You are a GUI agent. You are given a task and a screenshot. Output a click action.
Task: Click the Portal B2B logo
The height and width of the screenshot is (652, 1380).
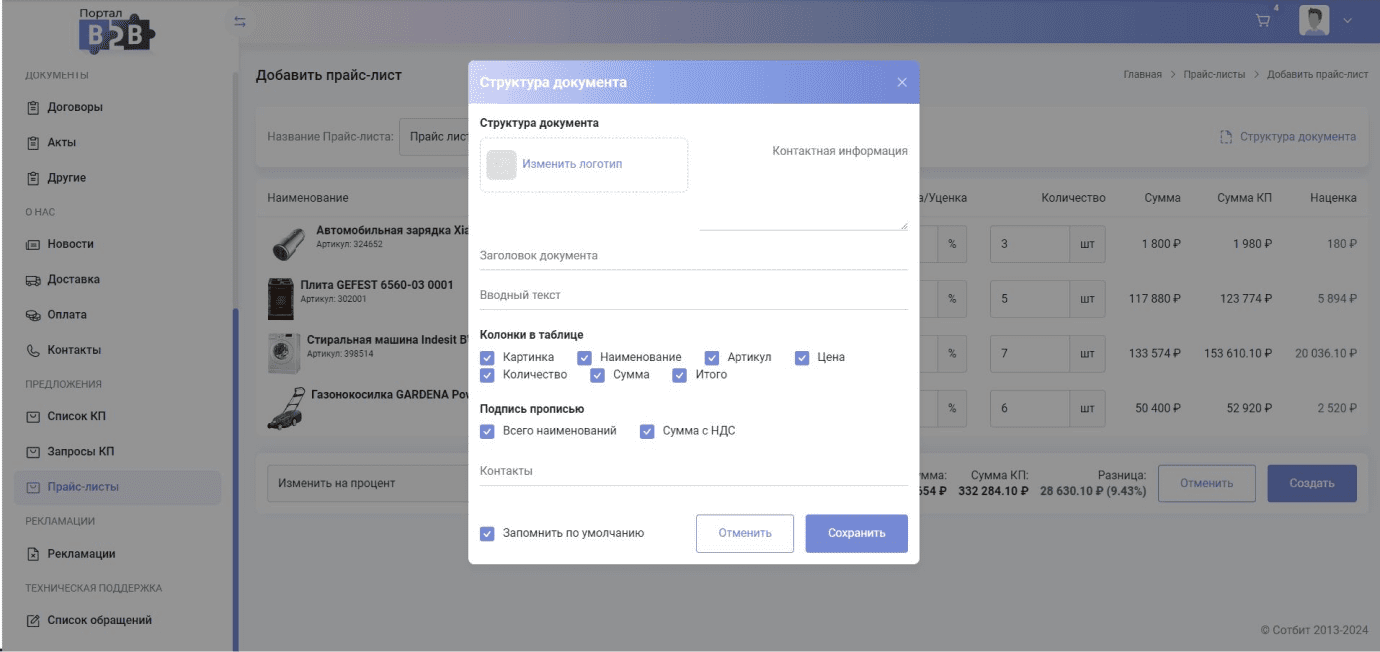[117, 30]
